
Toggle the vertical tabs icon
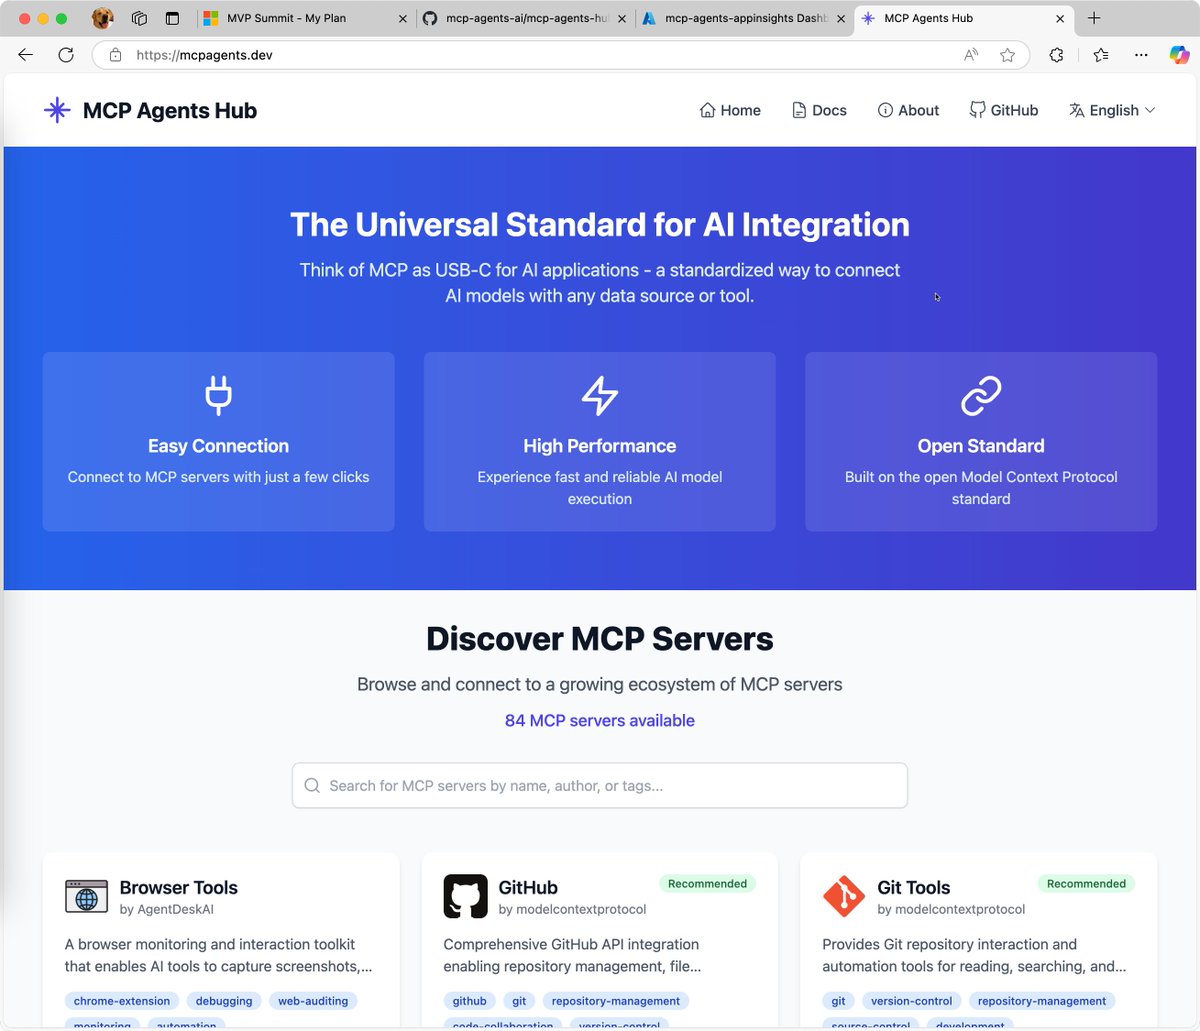(x=172, y=18)
